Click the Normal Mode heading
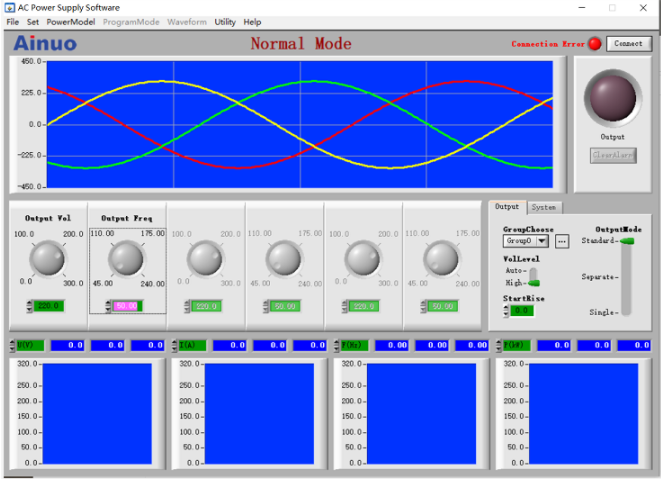This screenshot has width=661, height=480. [x=301, y=44]
